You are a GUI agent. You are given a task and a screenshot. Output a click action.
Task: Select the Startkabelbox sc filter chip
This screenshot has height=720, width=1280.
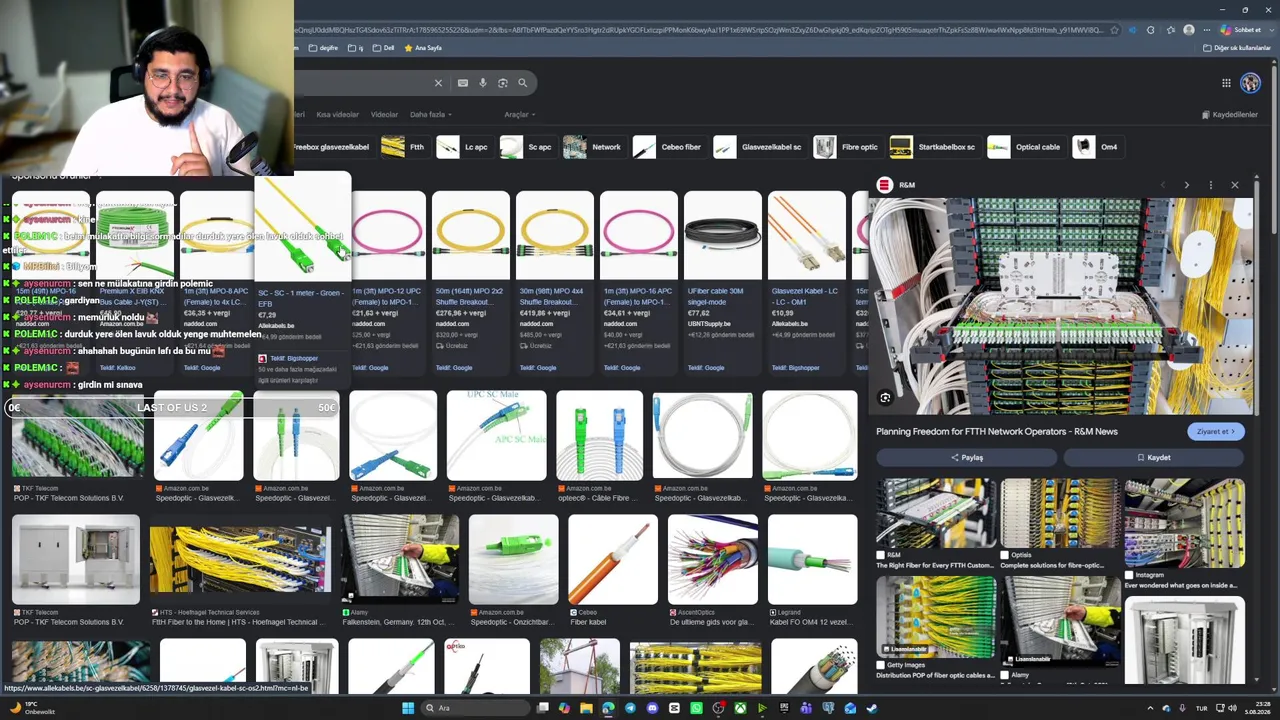pyautogui.click(x=934, y=147)
